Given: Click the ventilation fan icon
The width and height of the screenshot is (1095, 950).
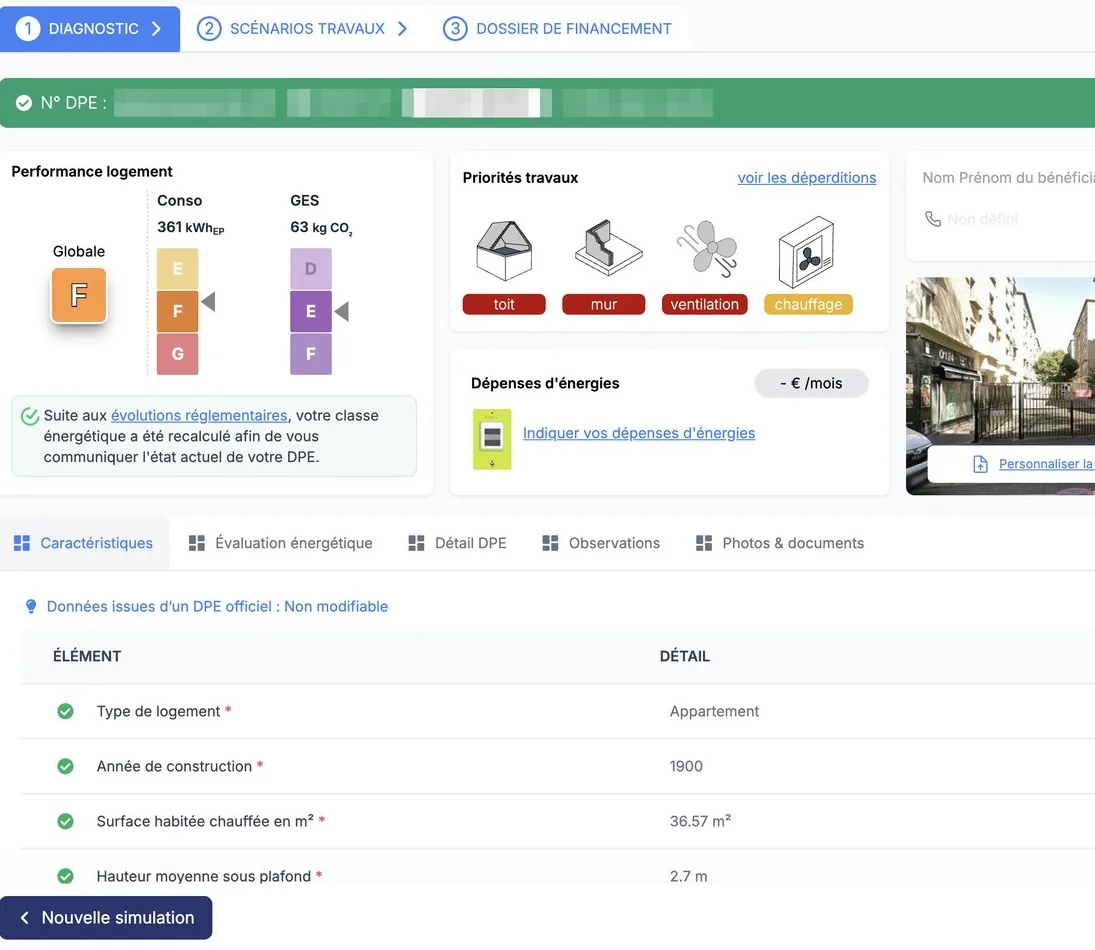Looking at the screenshot, I should click(x=707, y=249).
